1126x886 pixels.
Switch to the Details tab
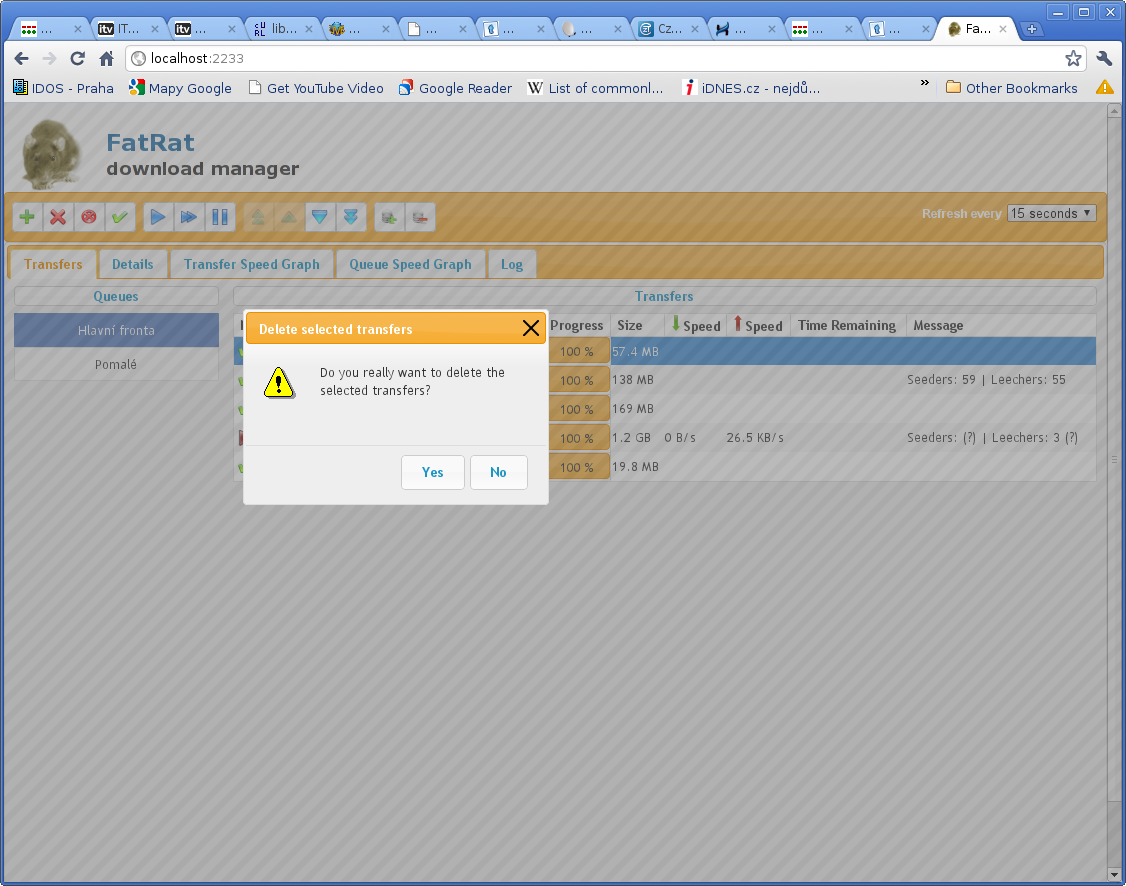point(133,264)
